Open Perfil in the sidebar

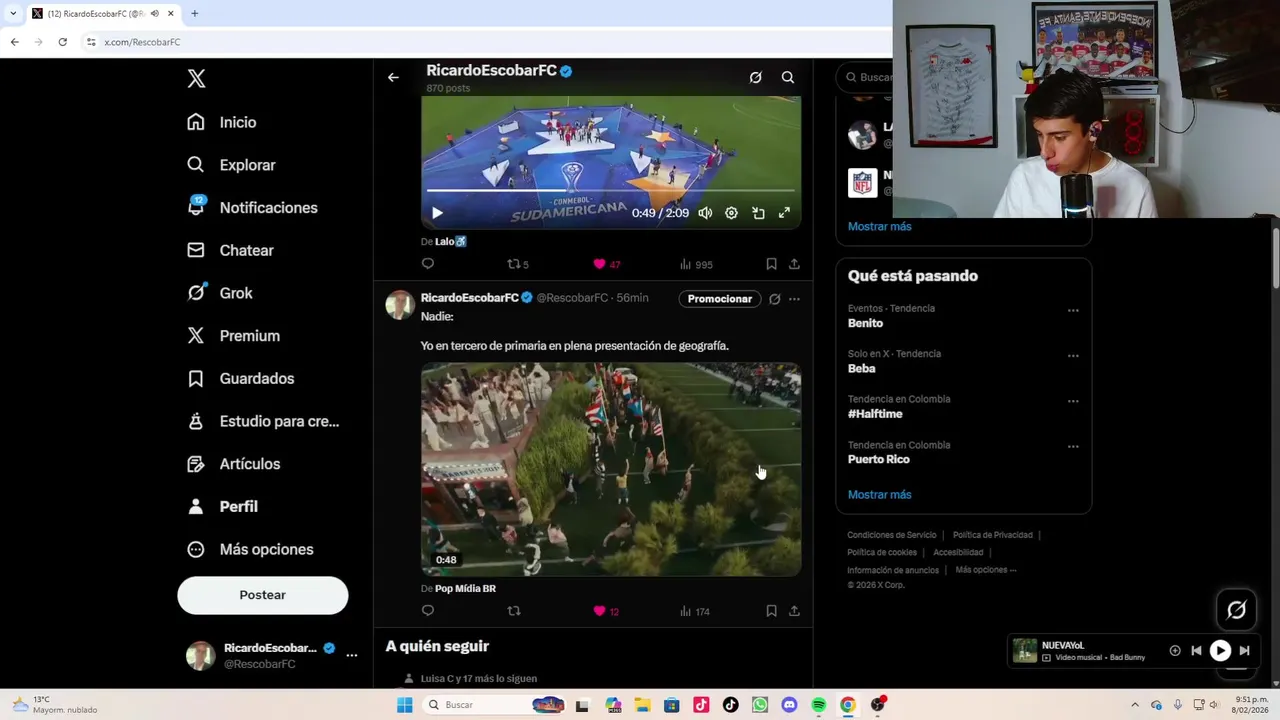[222, 506]
